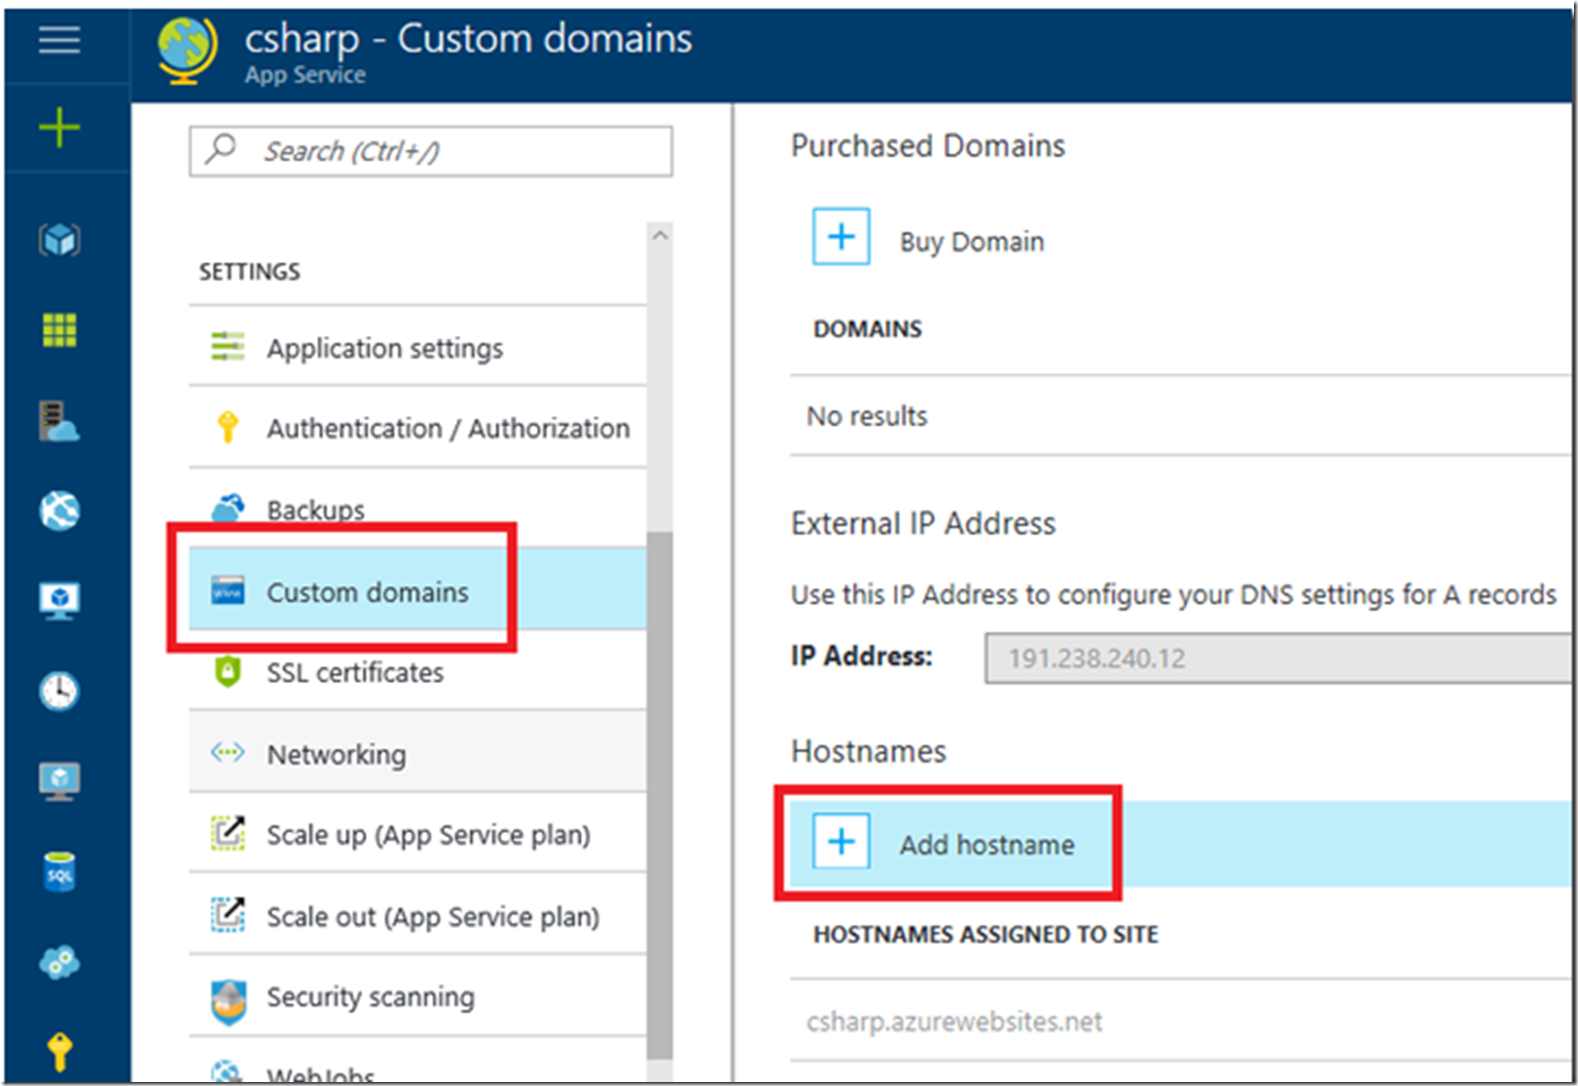Click the Networking arrows icon
Screen dimensions: 1578x1086
pos(228,752)
